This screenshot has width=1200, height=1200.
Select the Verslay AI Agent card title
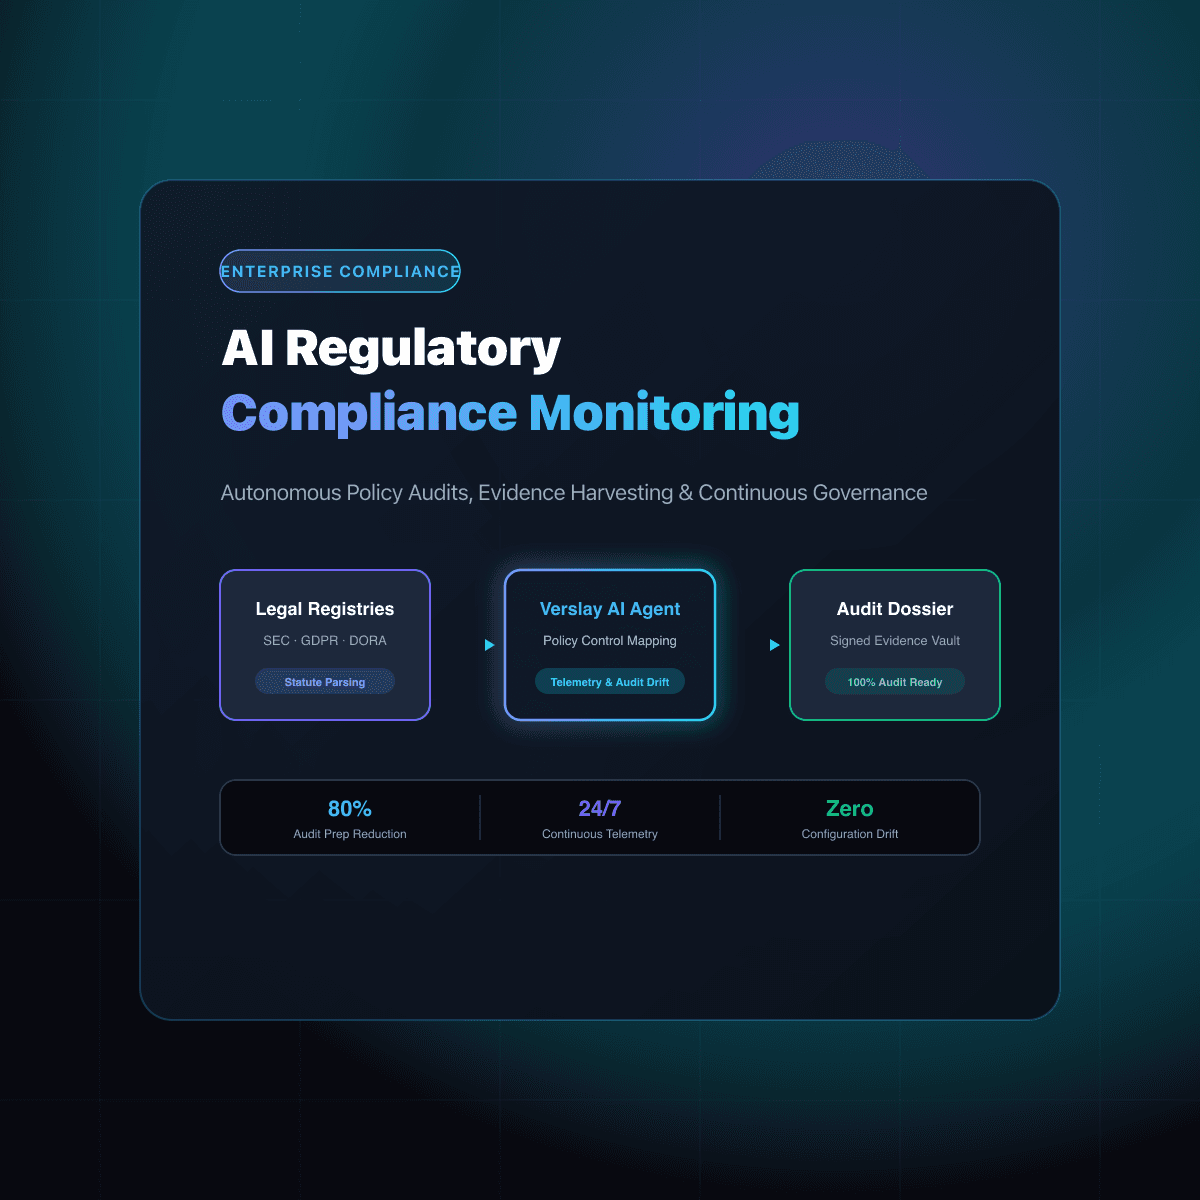[x=610, y=609]
